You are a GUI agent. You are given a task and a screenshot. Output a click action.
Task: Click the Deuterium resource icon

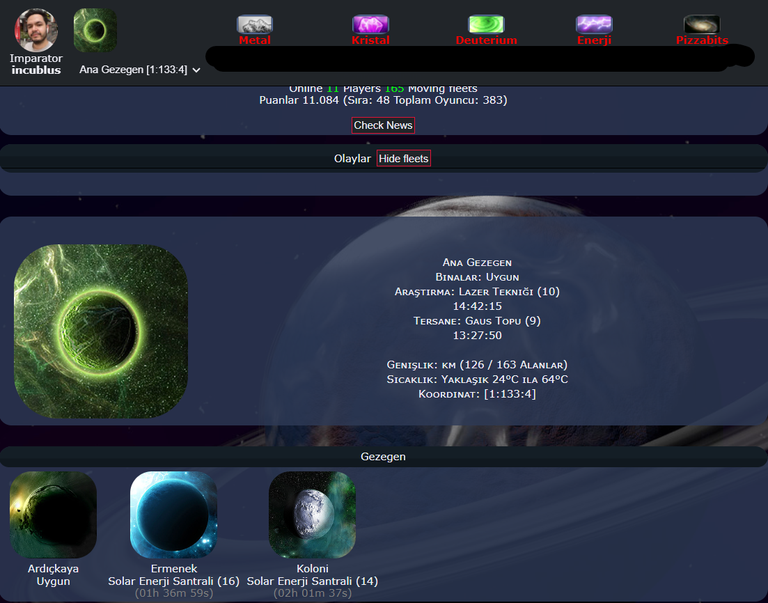486,24
